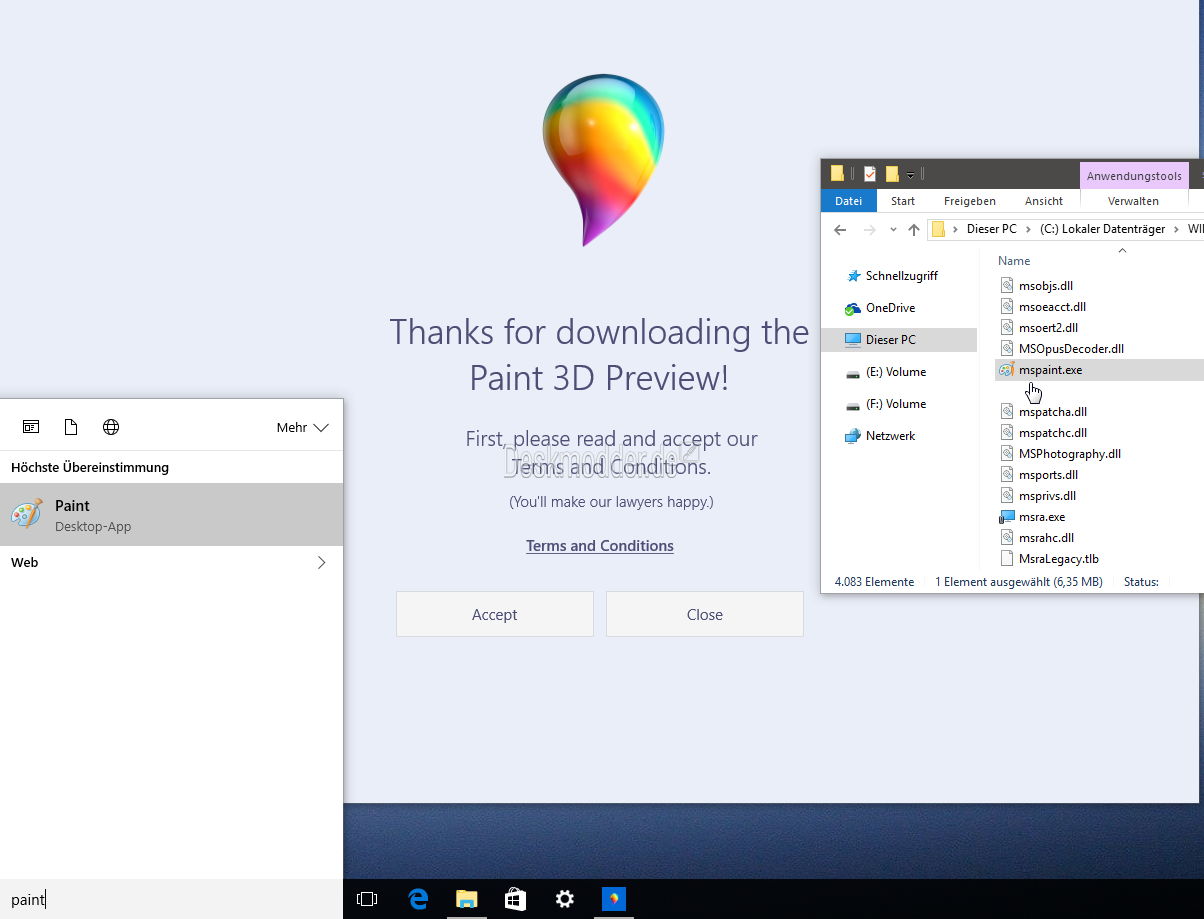This screenshot has height=919, width=1204.
Task: Click the (F:) Volume drive icon
Action: point(852,405)
